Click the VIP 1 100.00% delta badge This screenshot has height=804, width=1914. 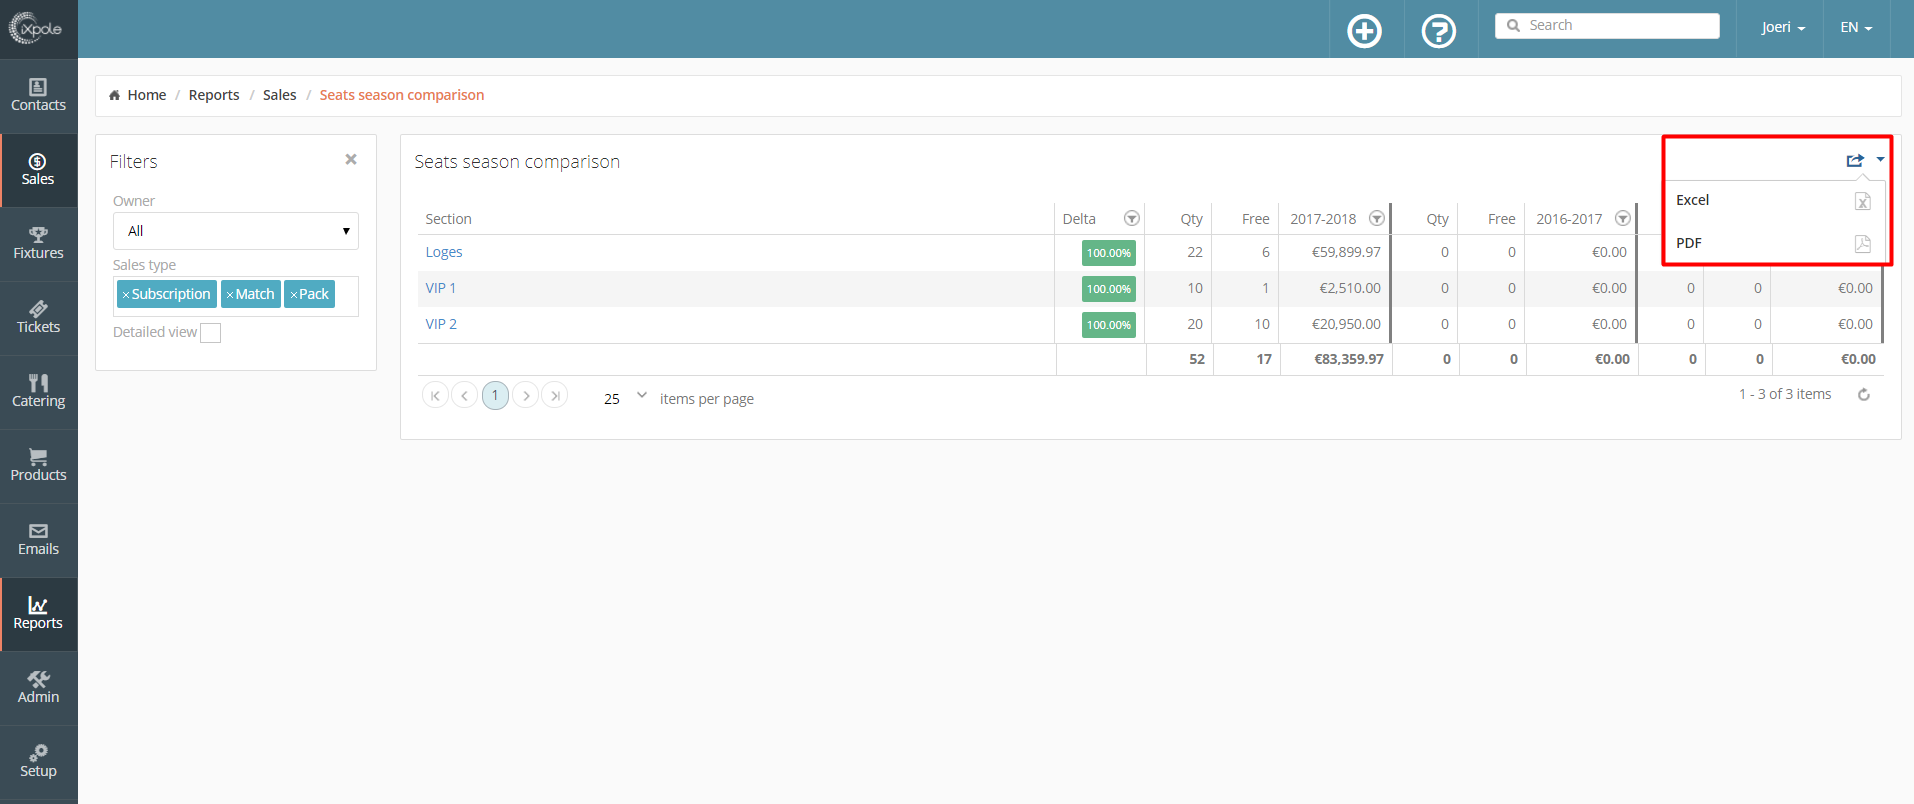(x=1109, y=289)
